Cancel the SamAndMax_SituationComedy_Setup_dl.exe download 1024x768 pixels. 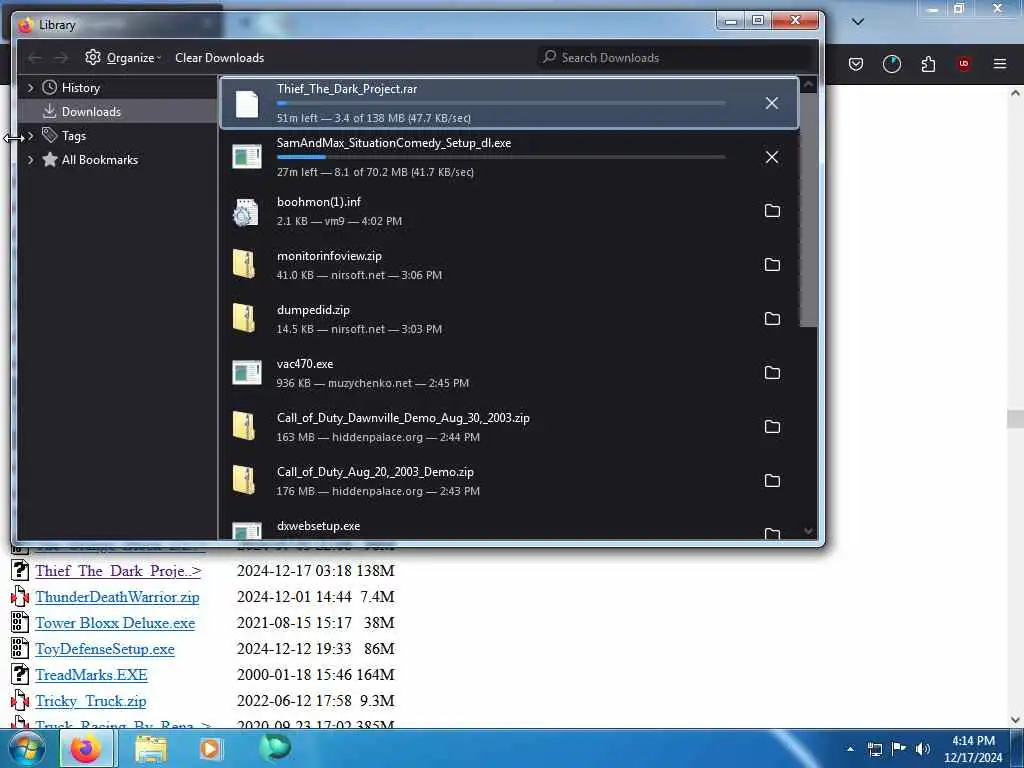pos(771,157)
